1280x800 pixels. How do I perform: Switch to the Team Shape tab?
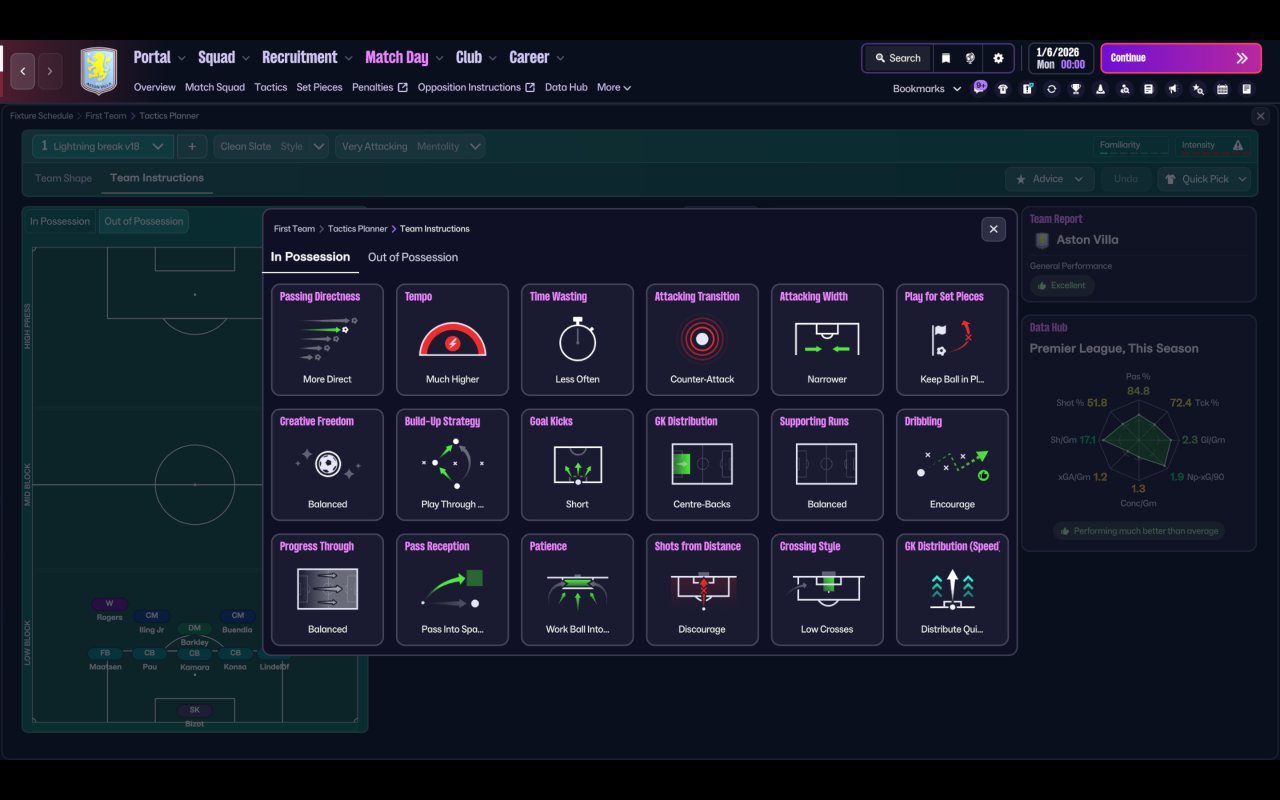(x=63, y=178)
